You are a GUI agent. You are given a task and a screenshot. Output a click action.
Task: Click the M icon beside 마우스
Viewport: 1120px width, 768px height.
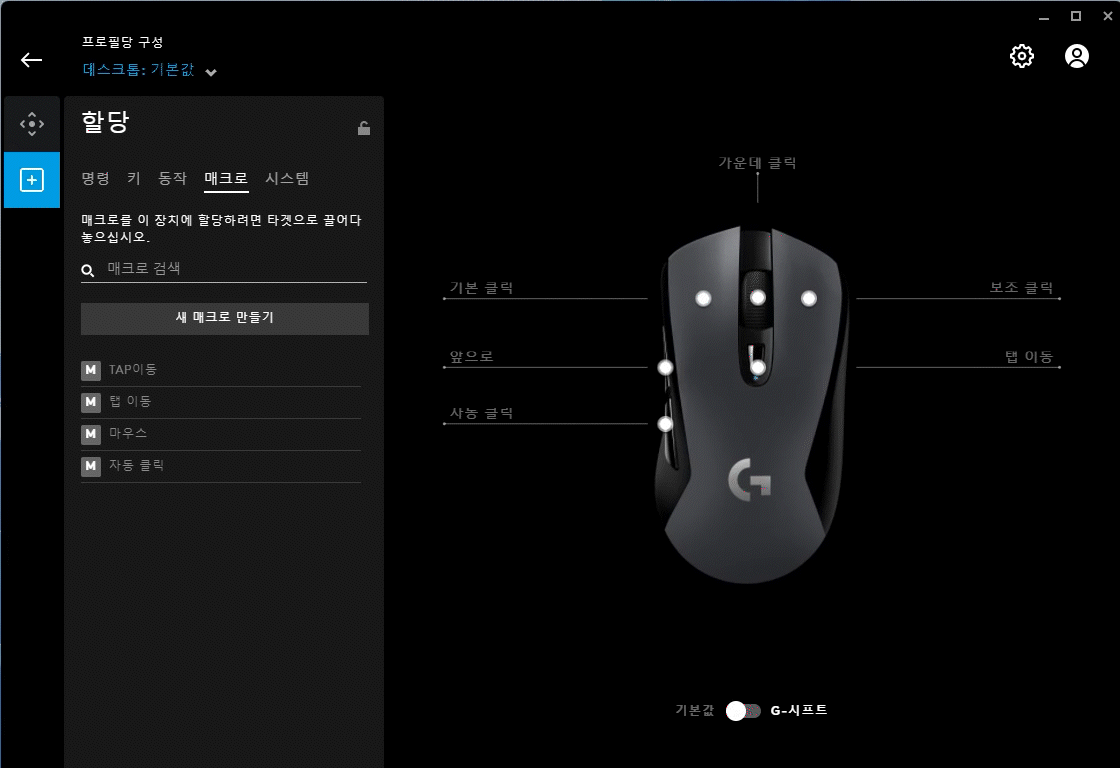(91, 434)
